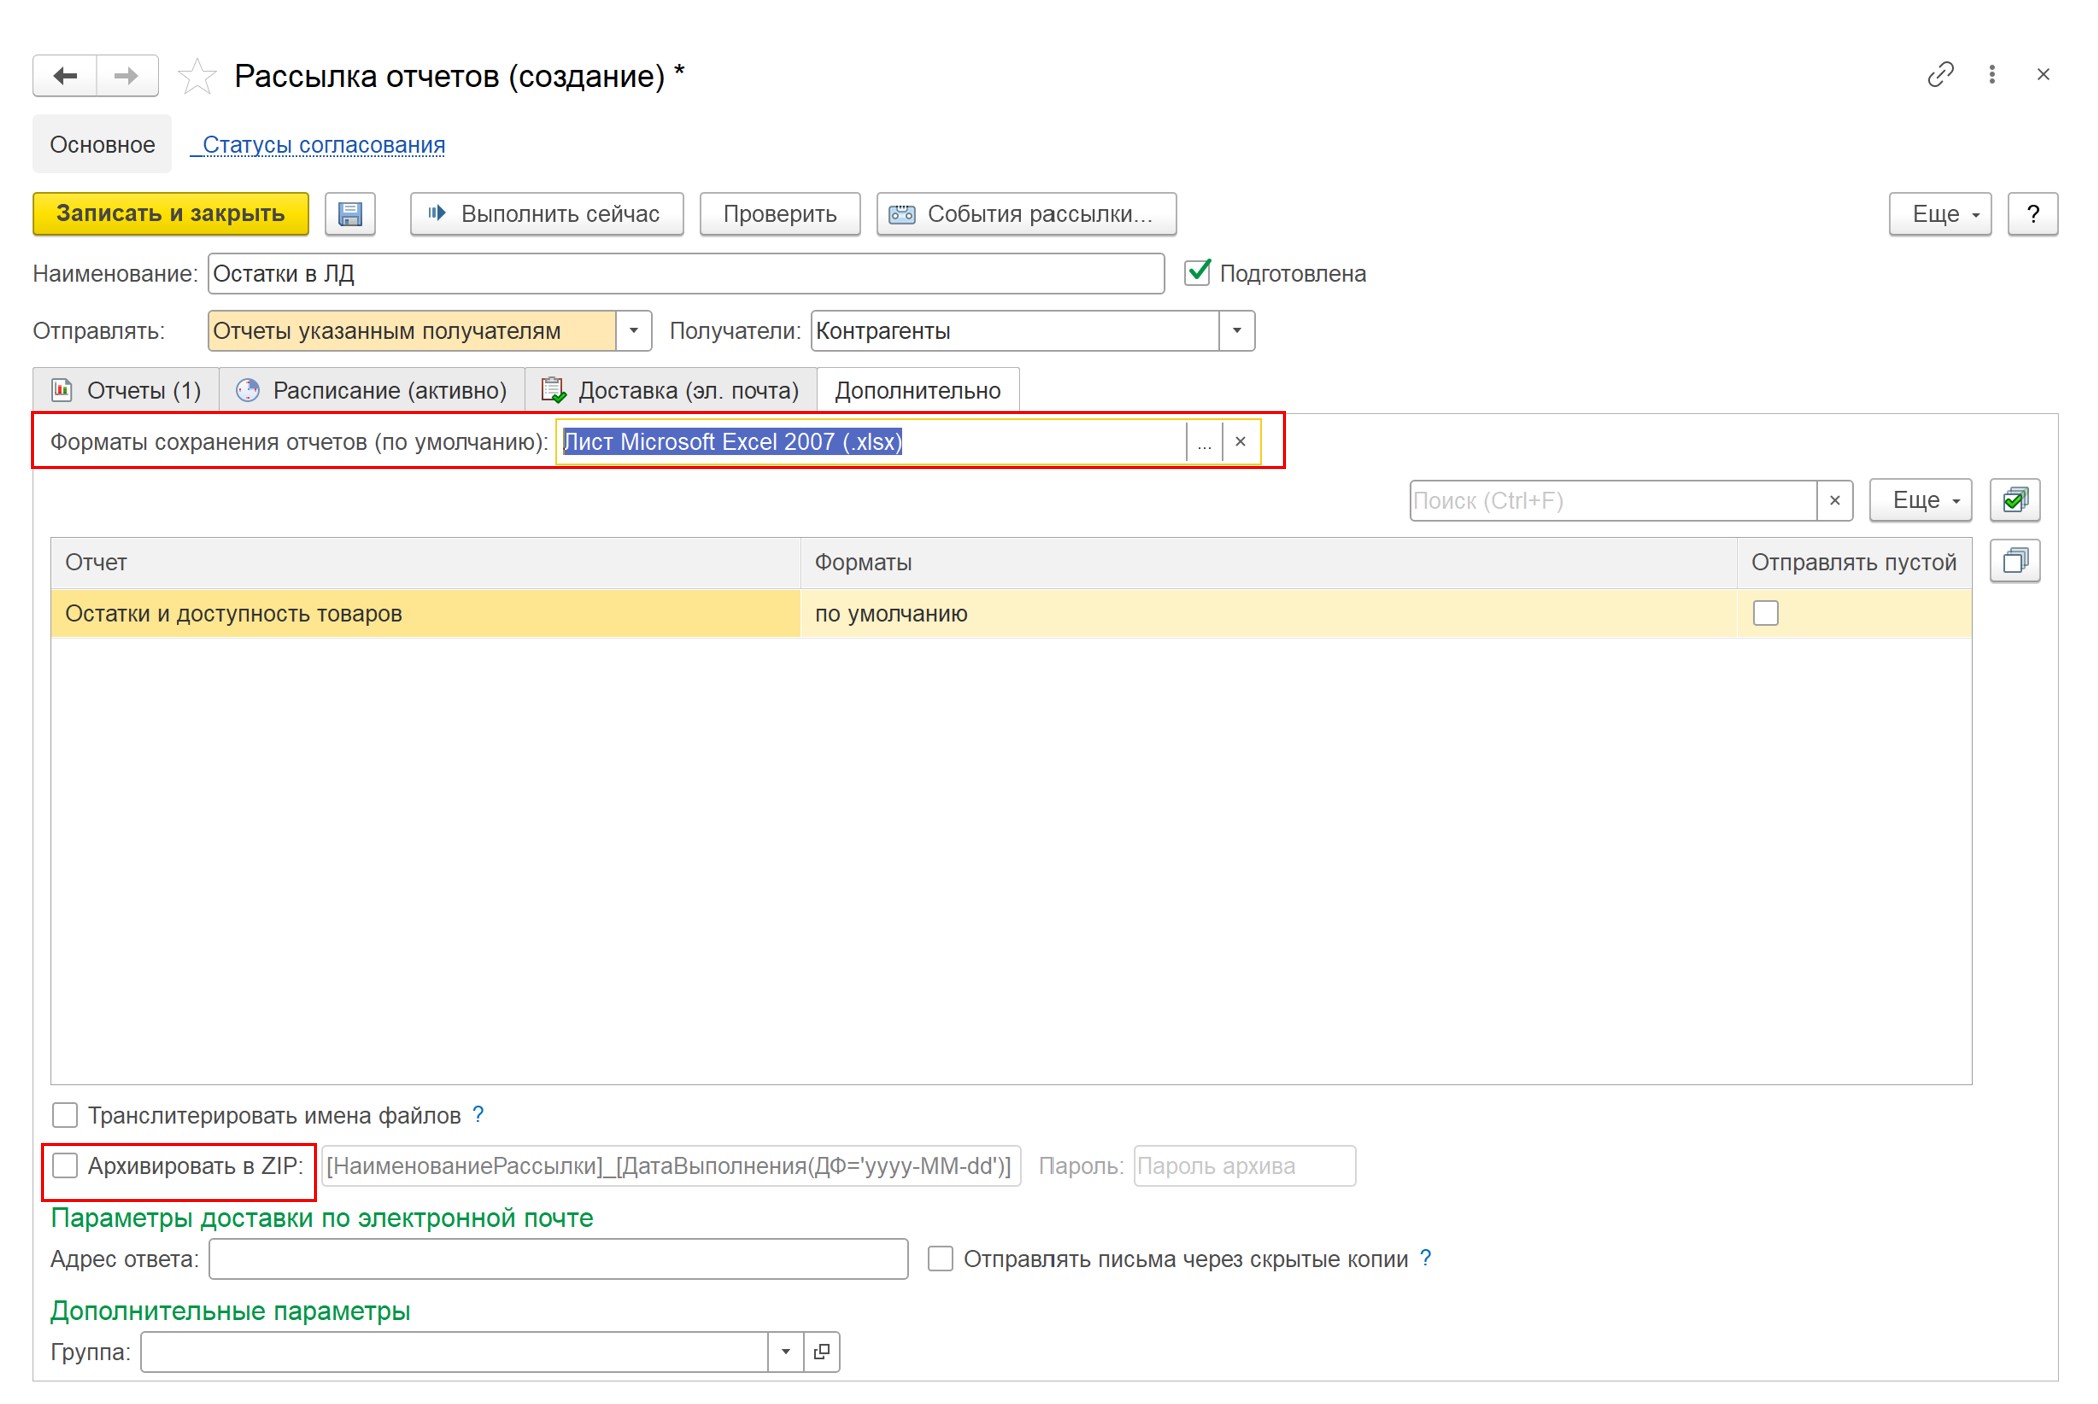The image size is (2098, 1404).
Task: Open the Получатели dropdown arrow
Action: pos(1237,331)
